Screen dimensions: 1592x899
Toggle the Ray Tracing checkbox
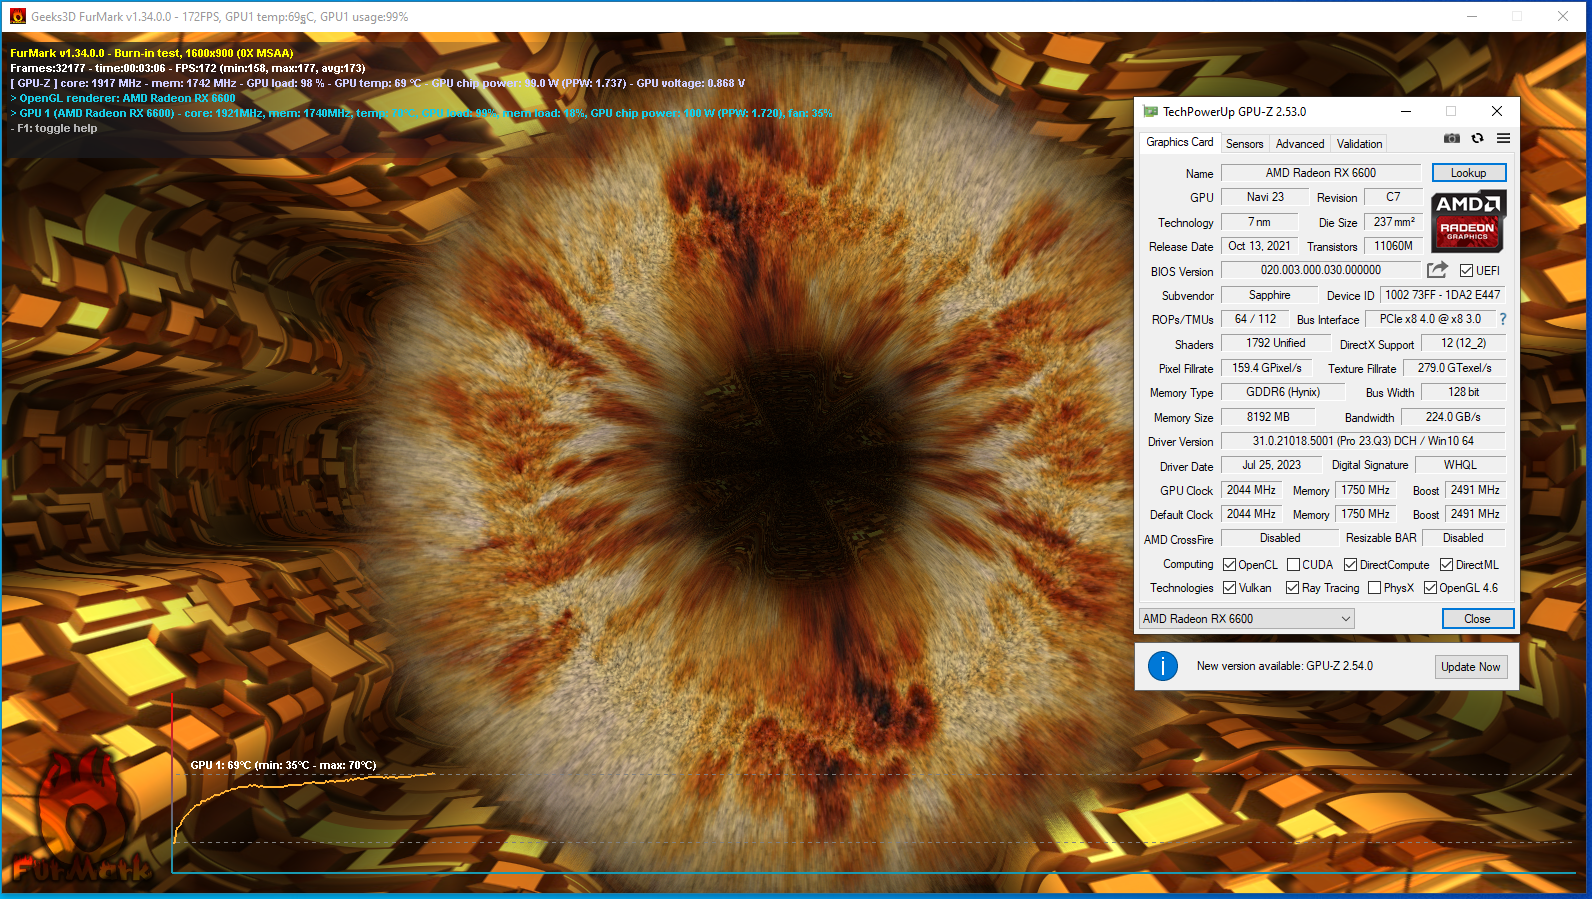click(1292, 588)
